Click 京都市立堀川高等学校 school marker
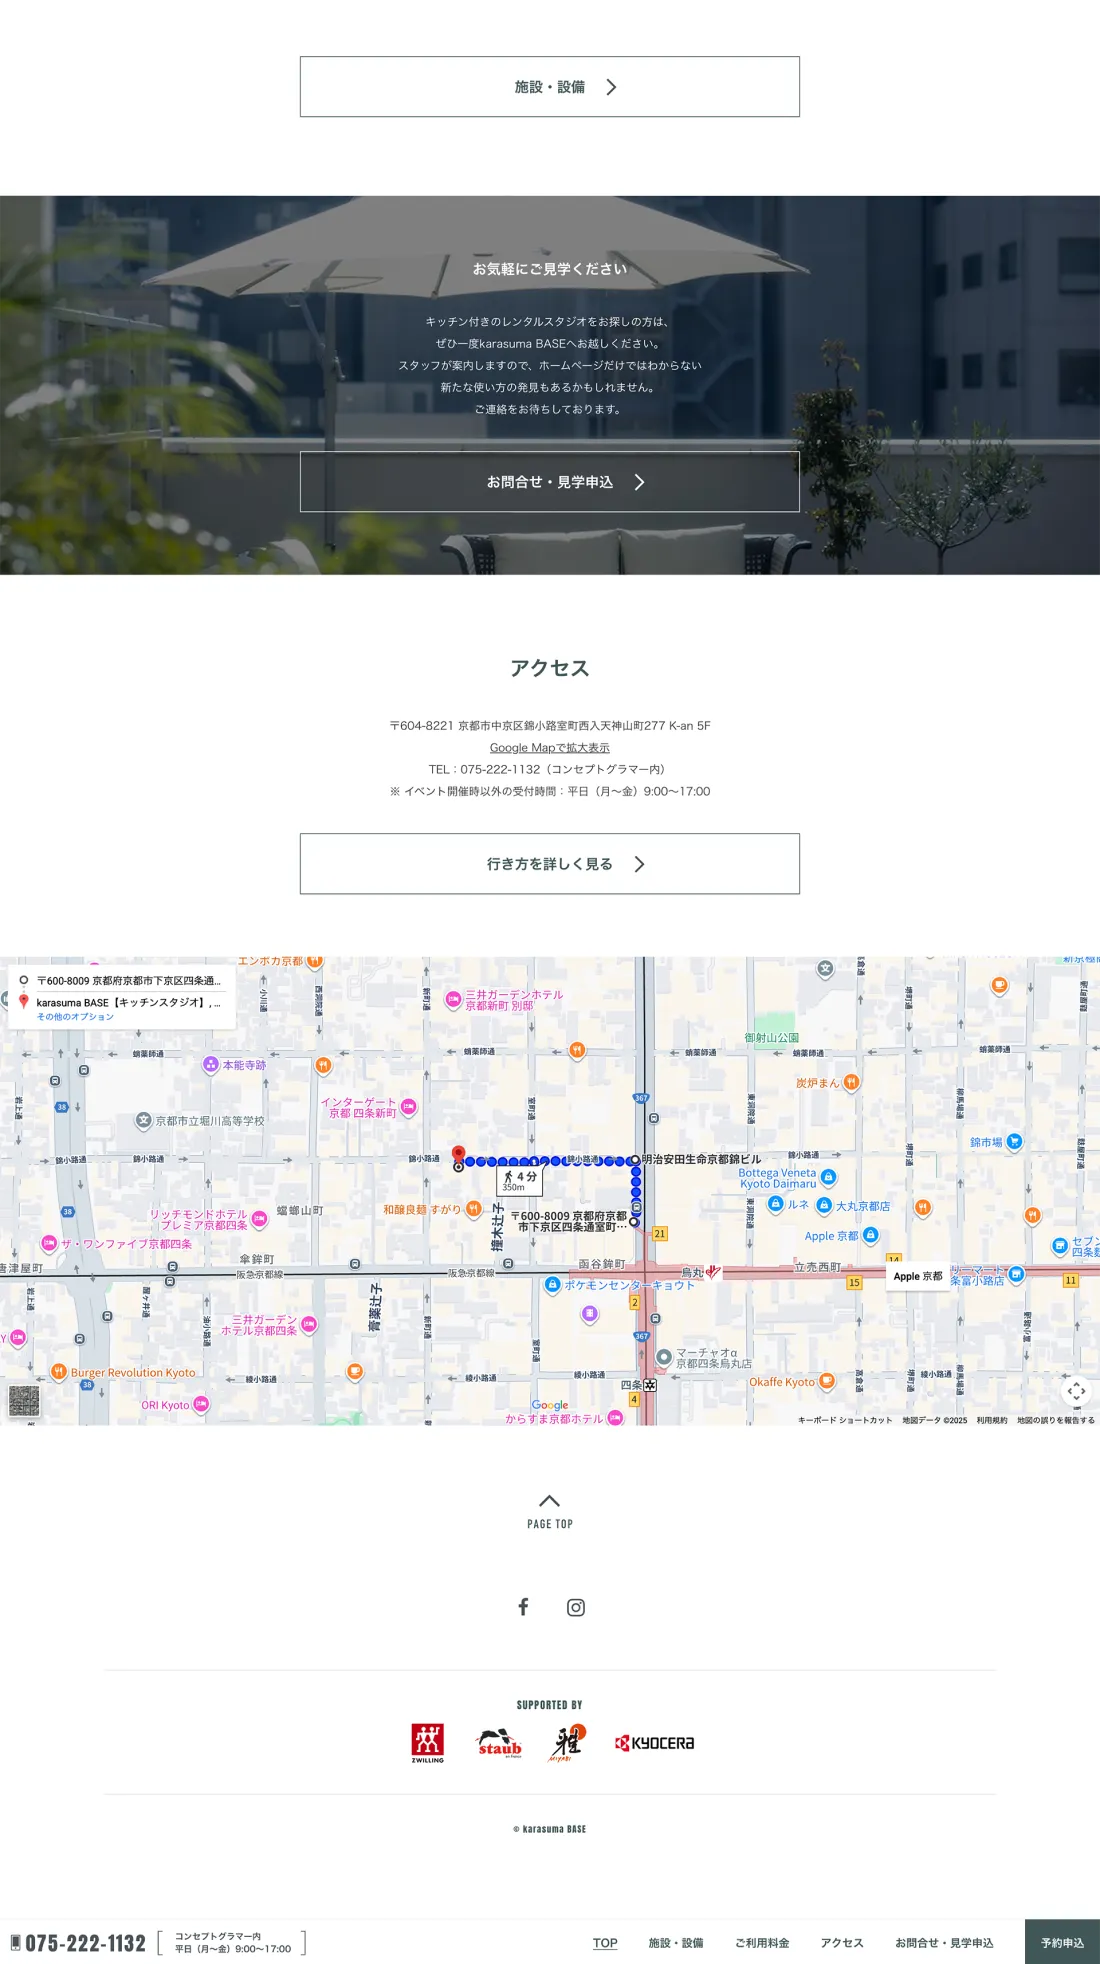1100x1964 pixels. 143,1121
